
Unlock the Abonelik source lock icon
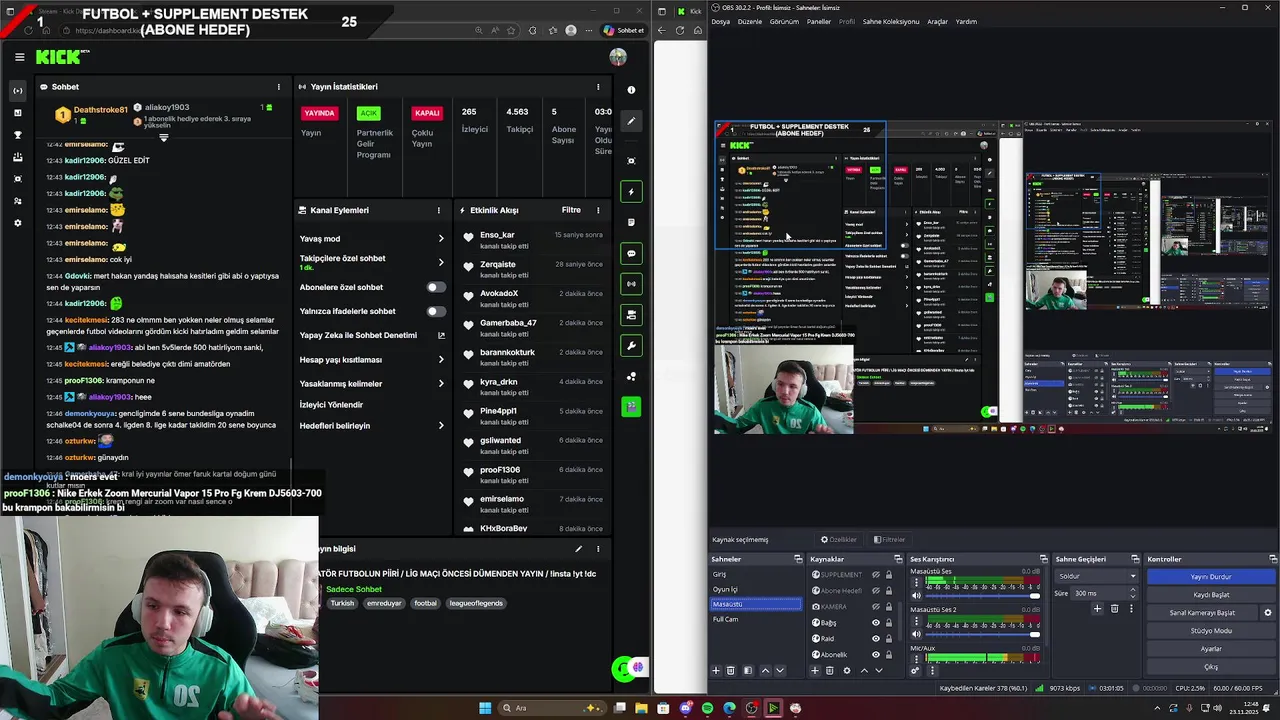click(888, 655)
